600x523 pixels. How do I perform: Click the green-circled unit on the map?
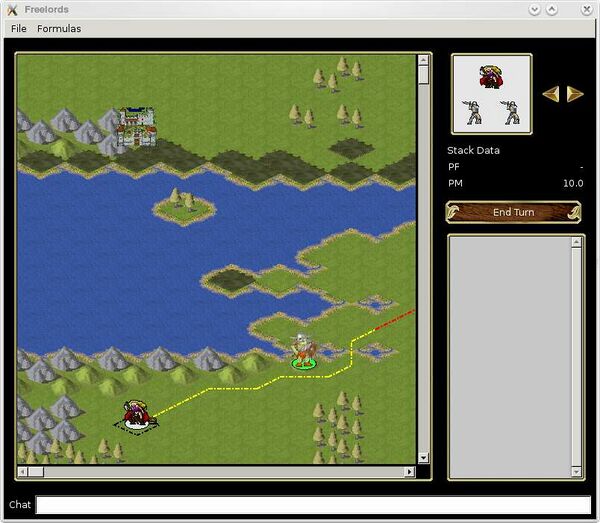(x=304, y=352)
